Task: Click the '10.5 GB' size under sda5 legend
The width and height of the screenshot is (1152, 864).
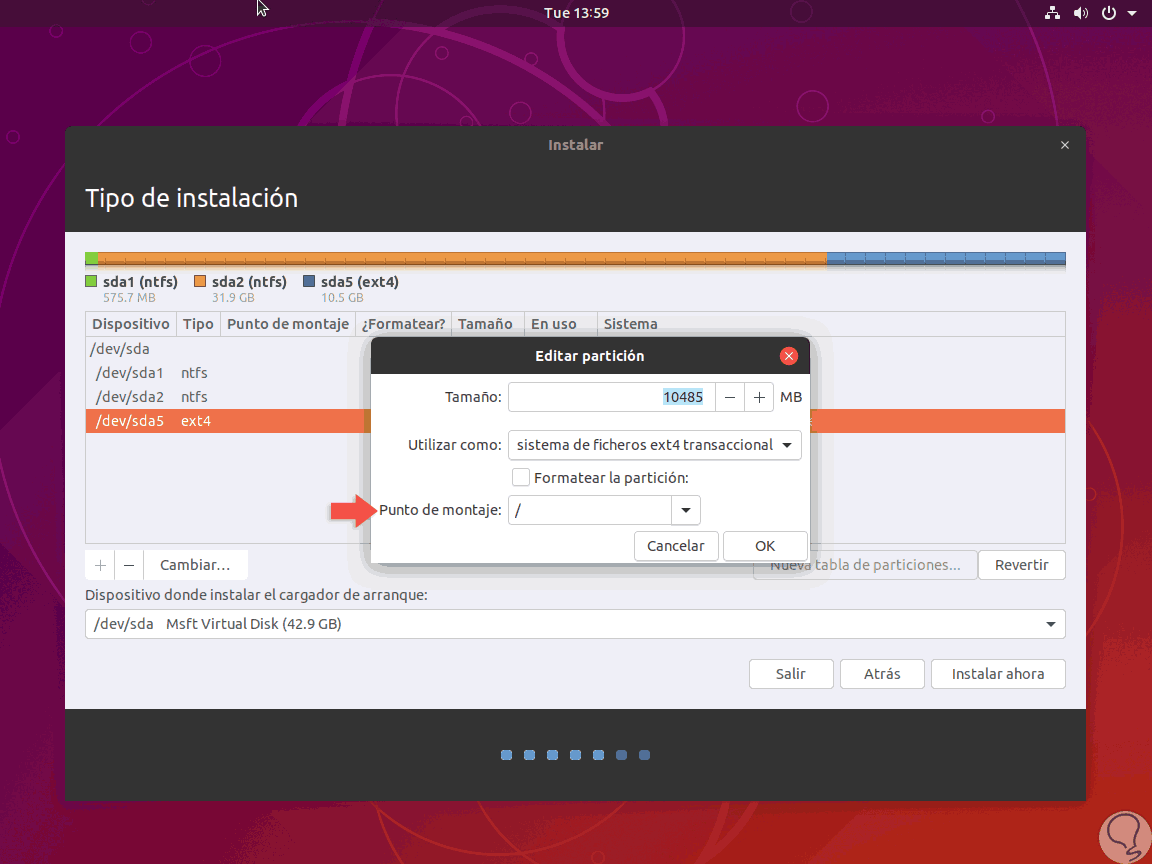Action: [342, 298]
